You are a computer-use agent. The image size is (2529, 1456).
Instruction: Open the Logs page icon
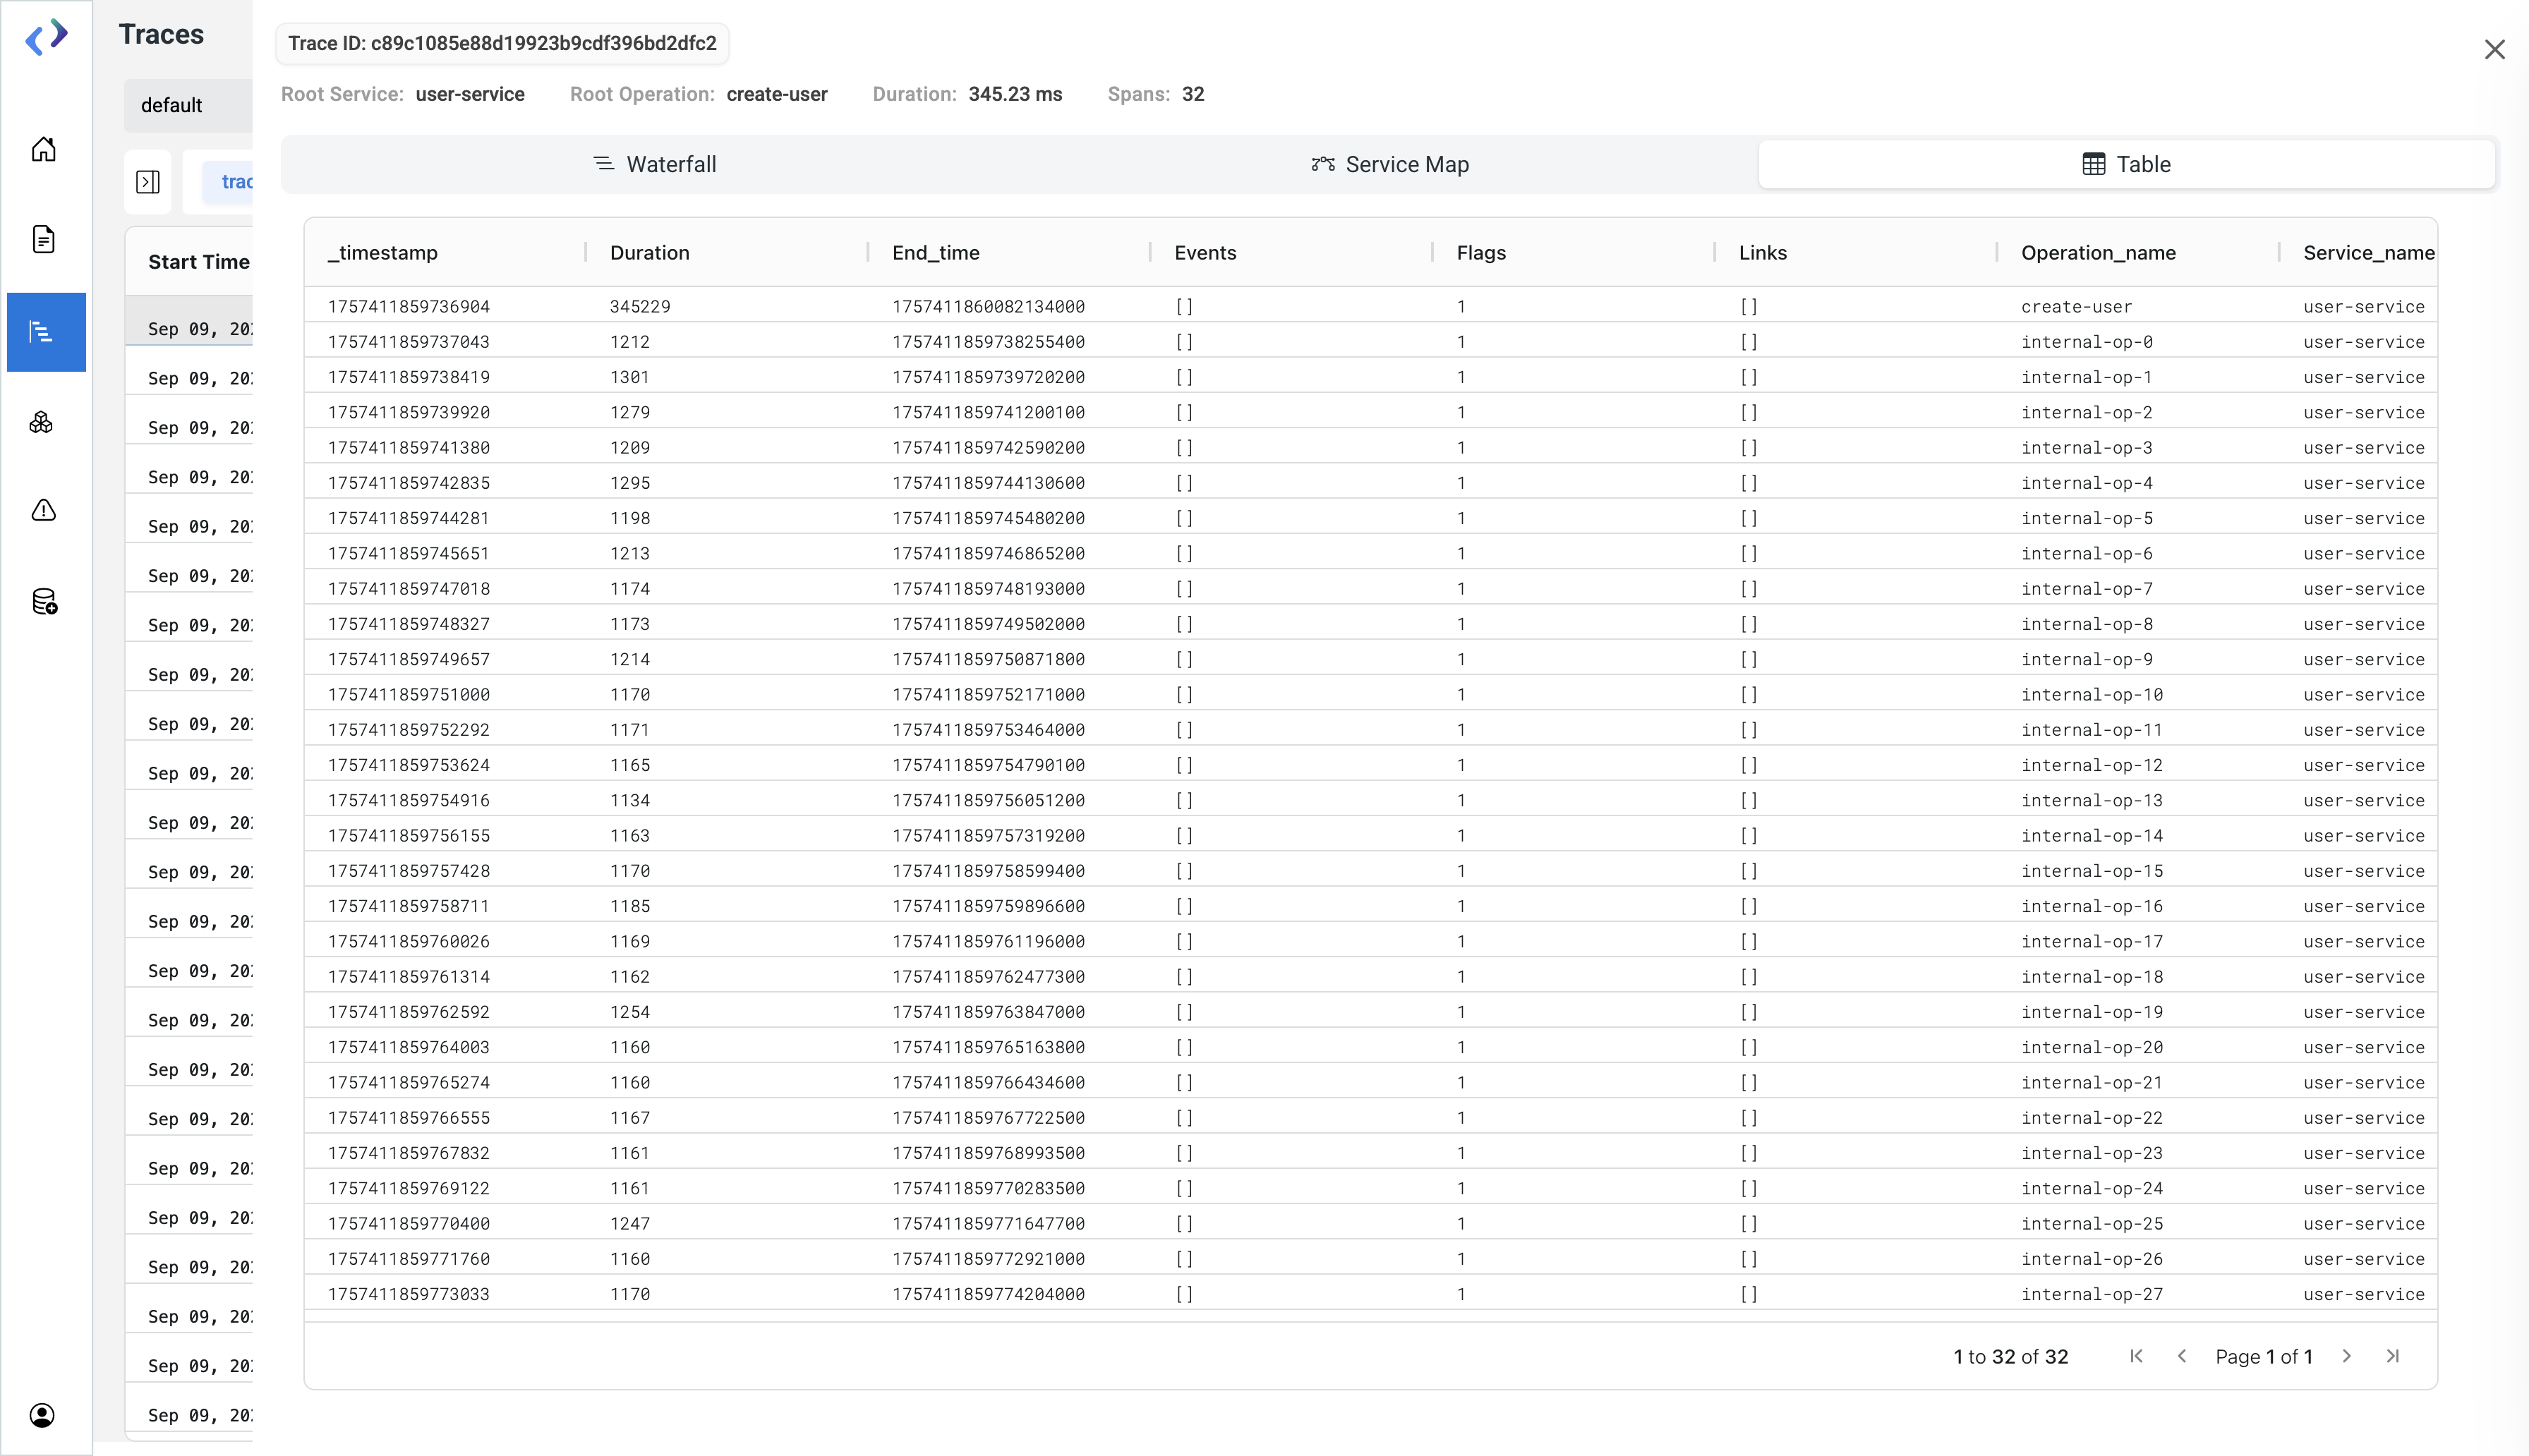point(43,240)
